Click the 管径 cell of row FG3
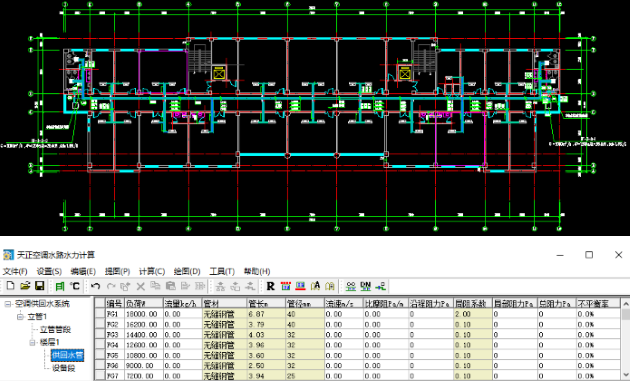Screen dimensions: 630x381 (x=305, y=334)
